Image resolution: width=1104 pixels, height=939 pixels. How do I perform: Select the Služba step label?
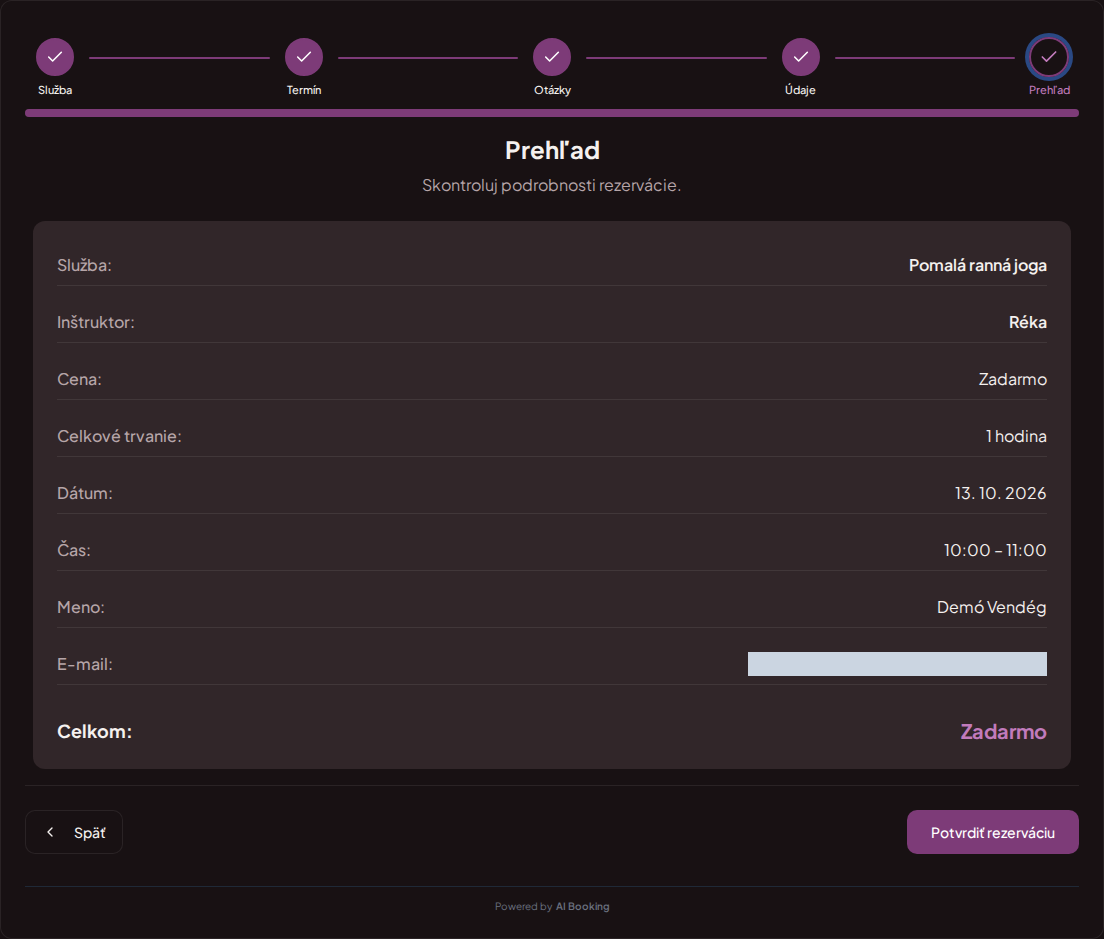55,90
